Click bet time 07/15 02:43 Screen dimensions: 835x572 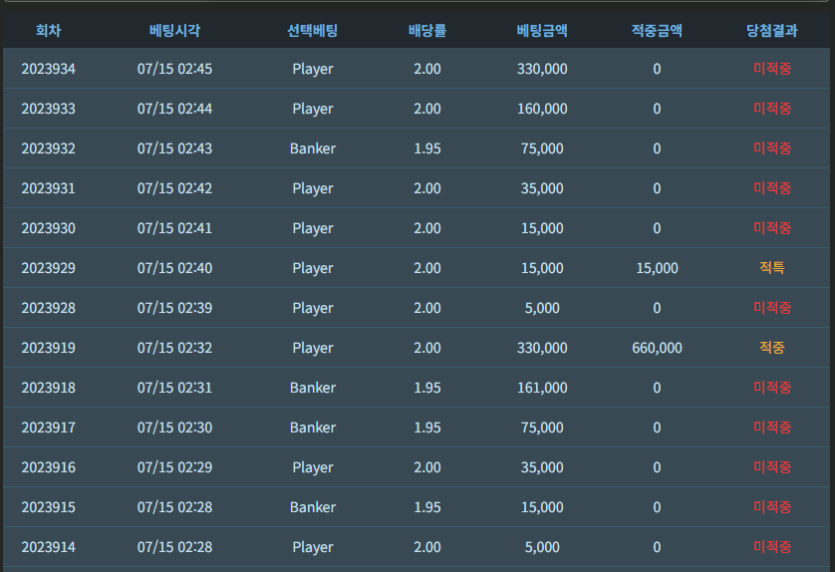click(175, 148)
